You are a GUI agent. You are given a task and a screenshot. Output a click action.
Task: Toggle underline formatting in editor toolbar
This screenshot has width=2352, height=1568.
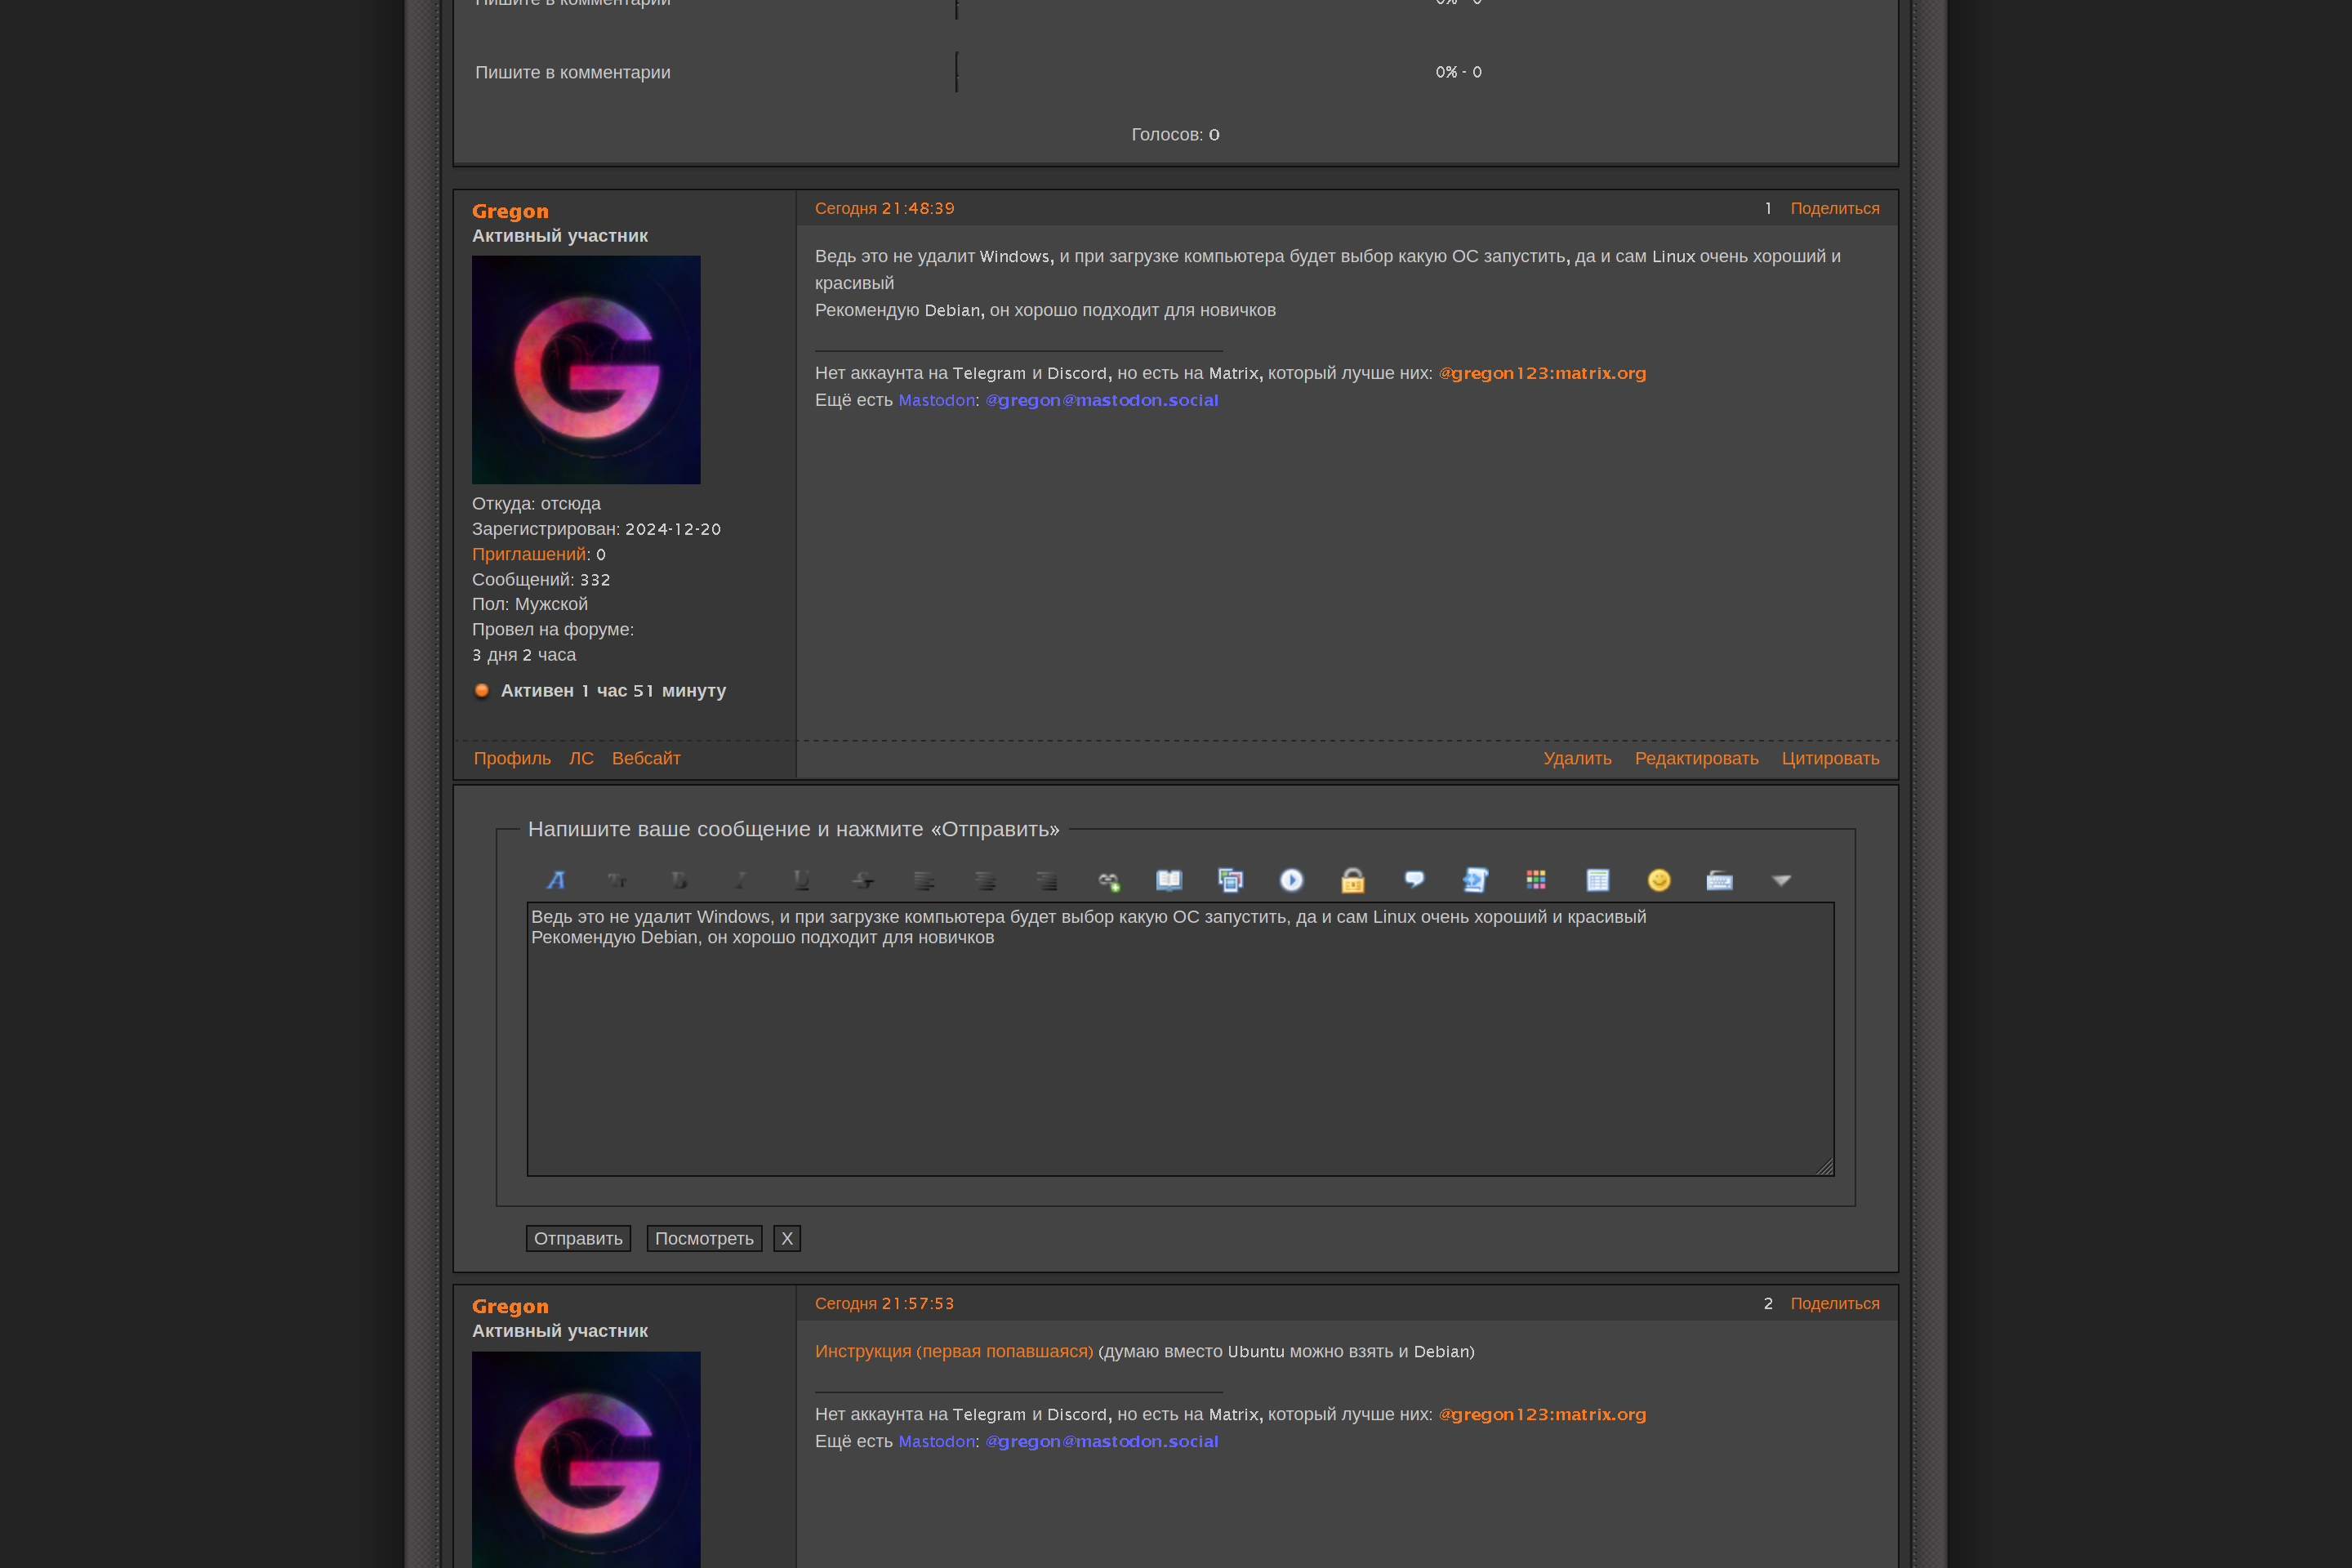[x=802, y=880]
